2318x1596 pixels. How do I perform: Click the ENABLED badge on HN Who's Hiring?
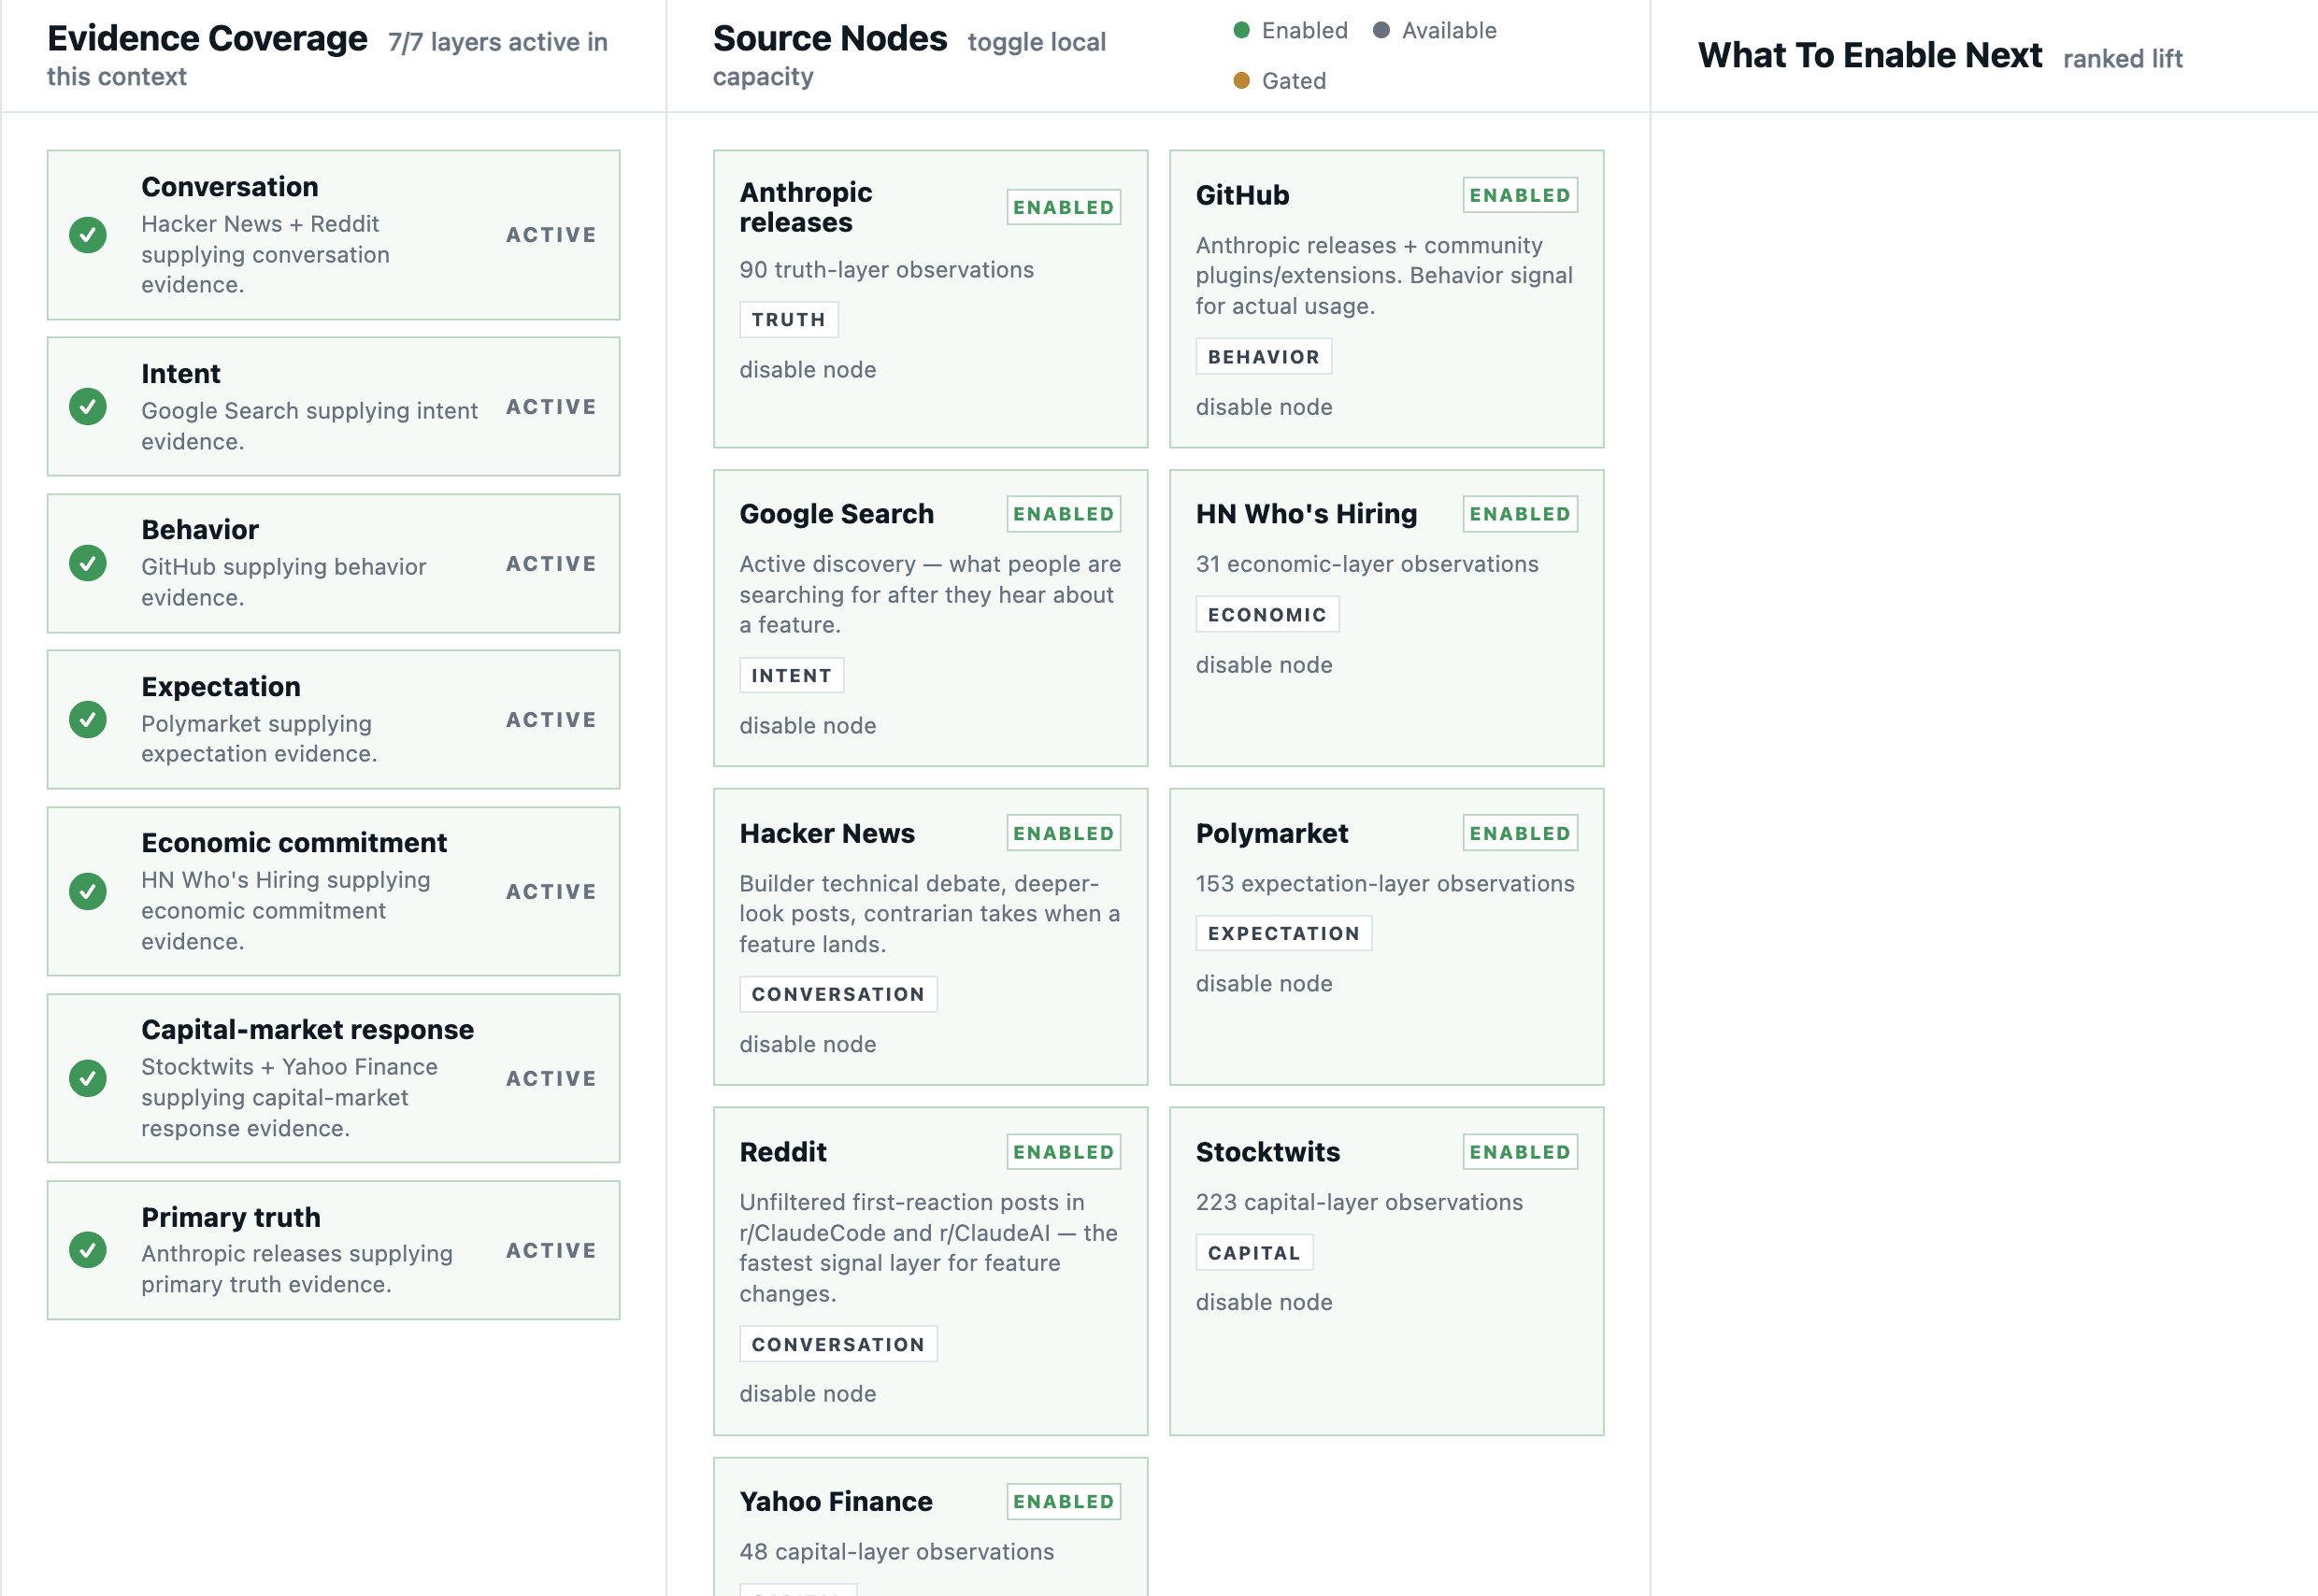pyautogui.click(x=1520, y=514)
